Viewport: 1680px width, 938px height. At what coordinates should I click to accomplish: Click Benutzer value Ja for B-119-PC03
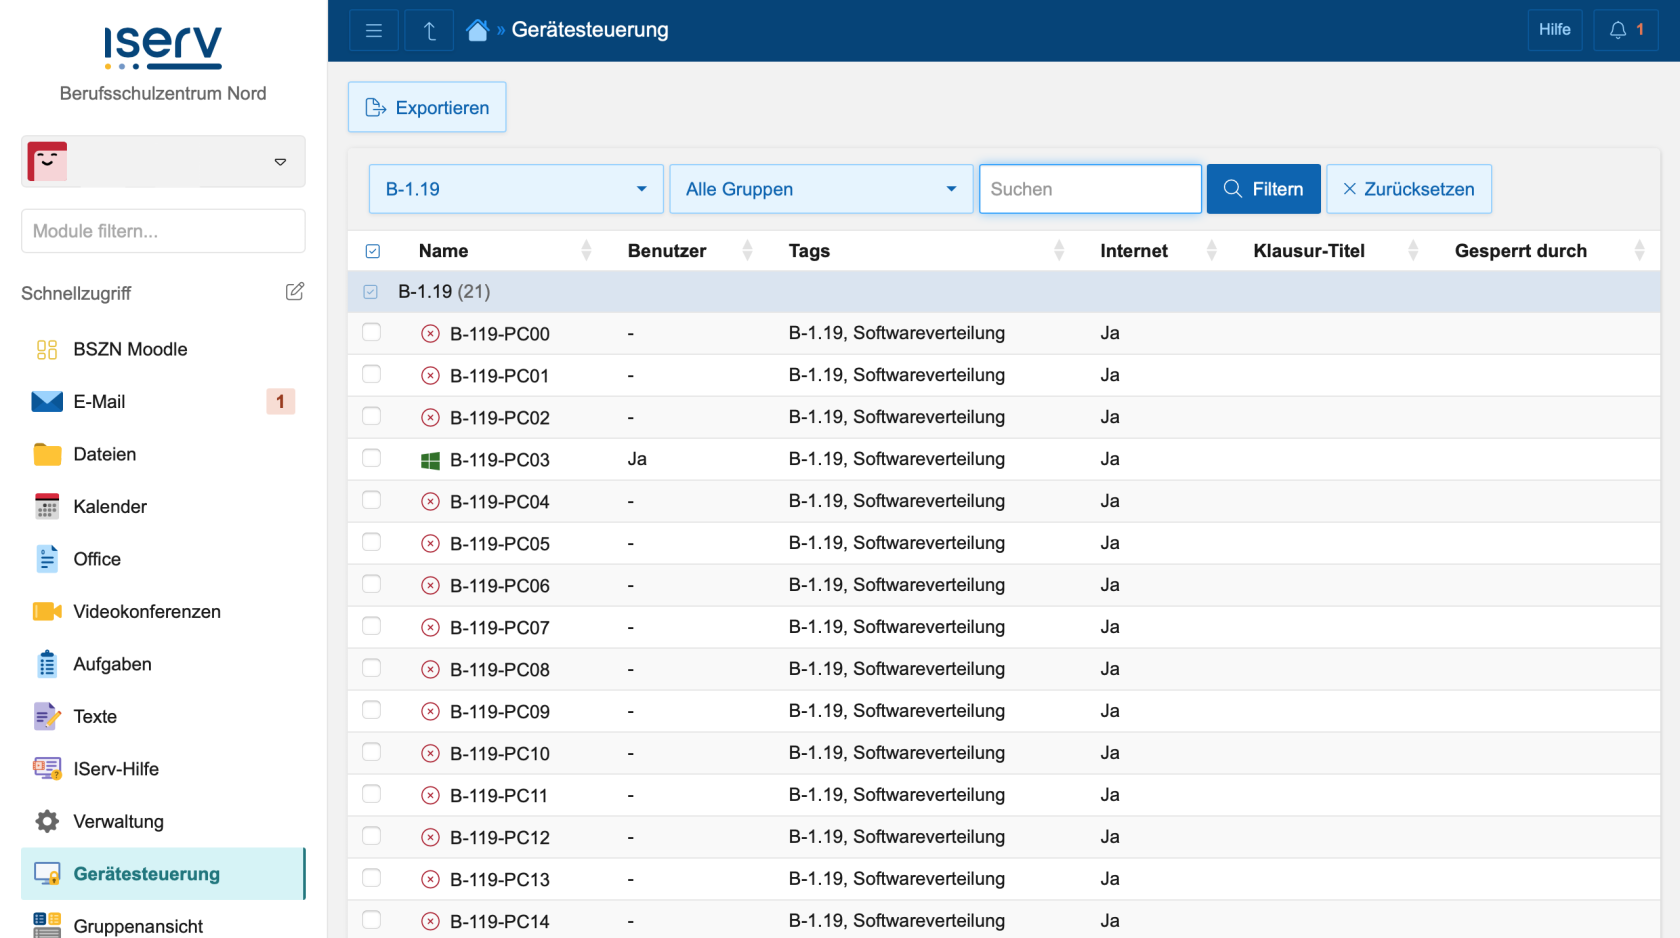[637, 459]
